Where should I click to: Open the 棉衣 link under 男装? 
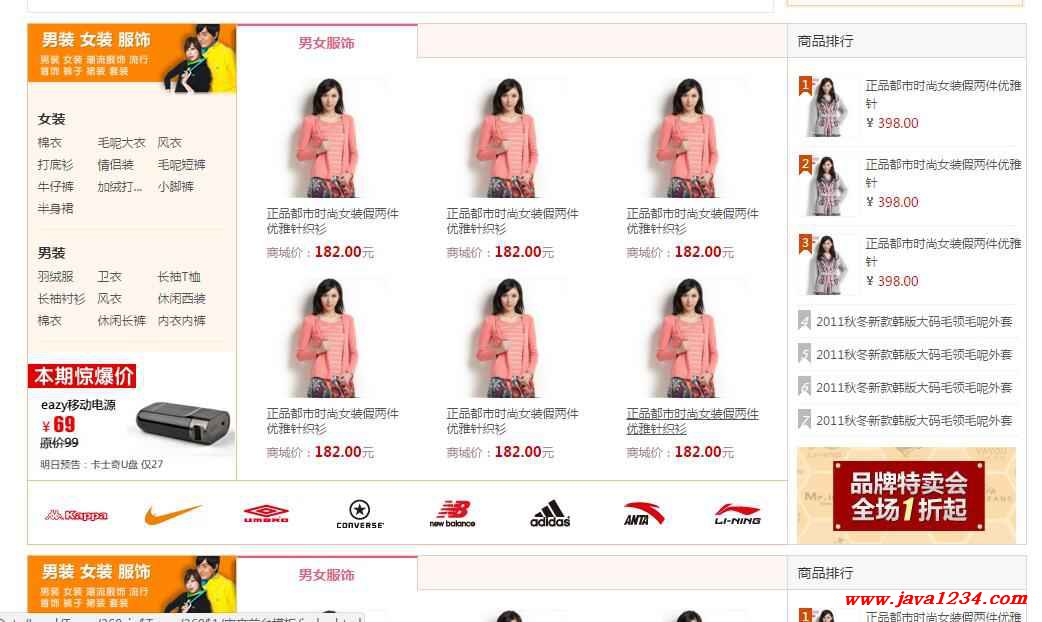50,320
